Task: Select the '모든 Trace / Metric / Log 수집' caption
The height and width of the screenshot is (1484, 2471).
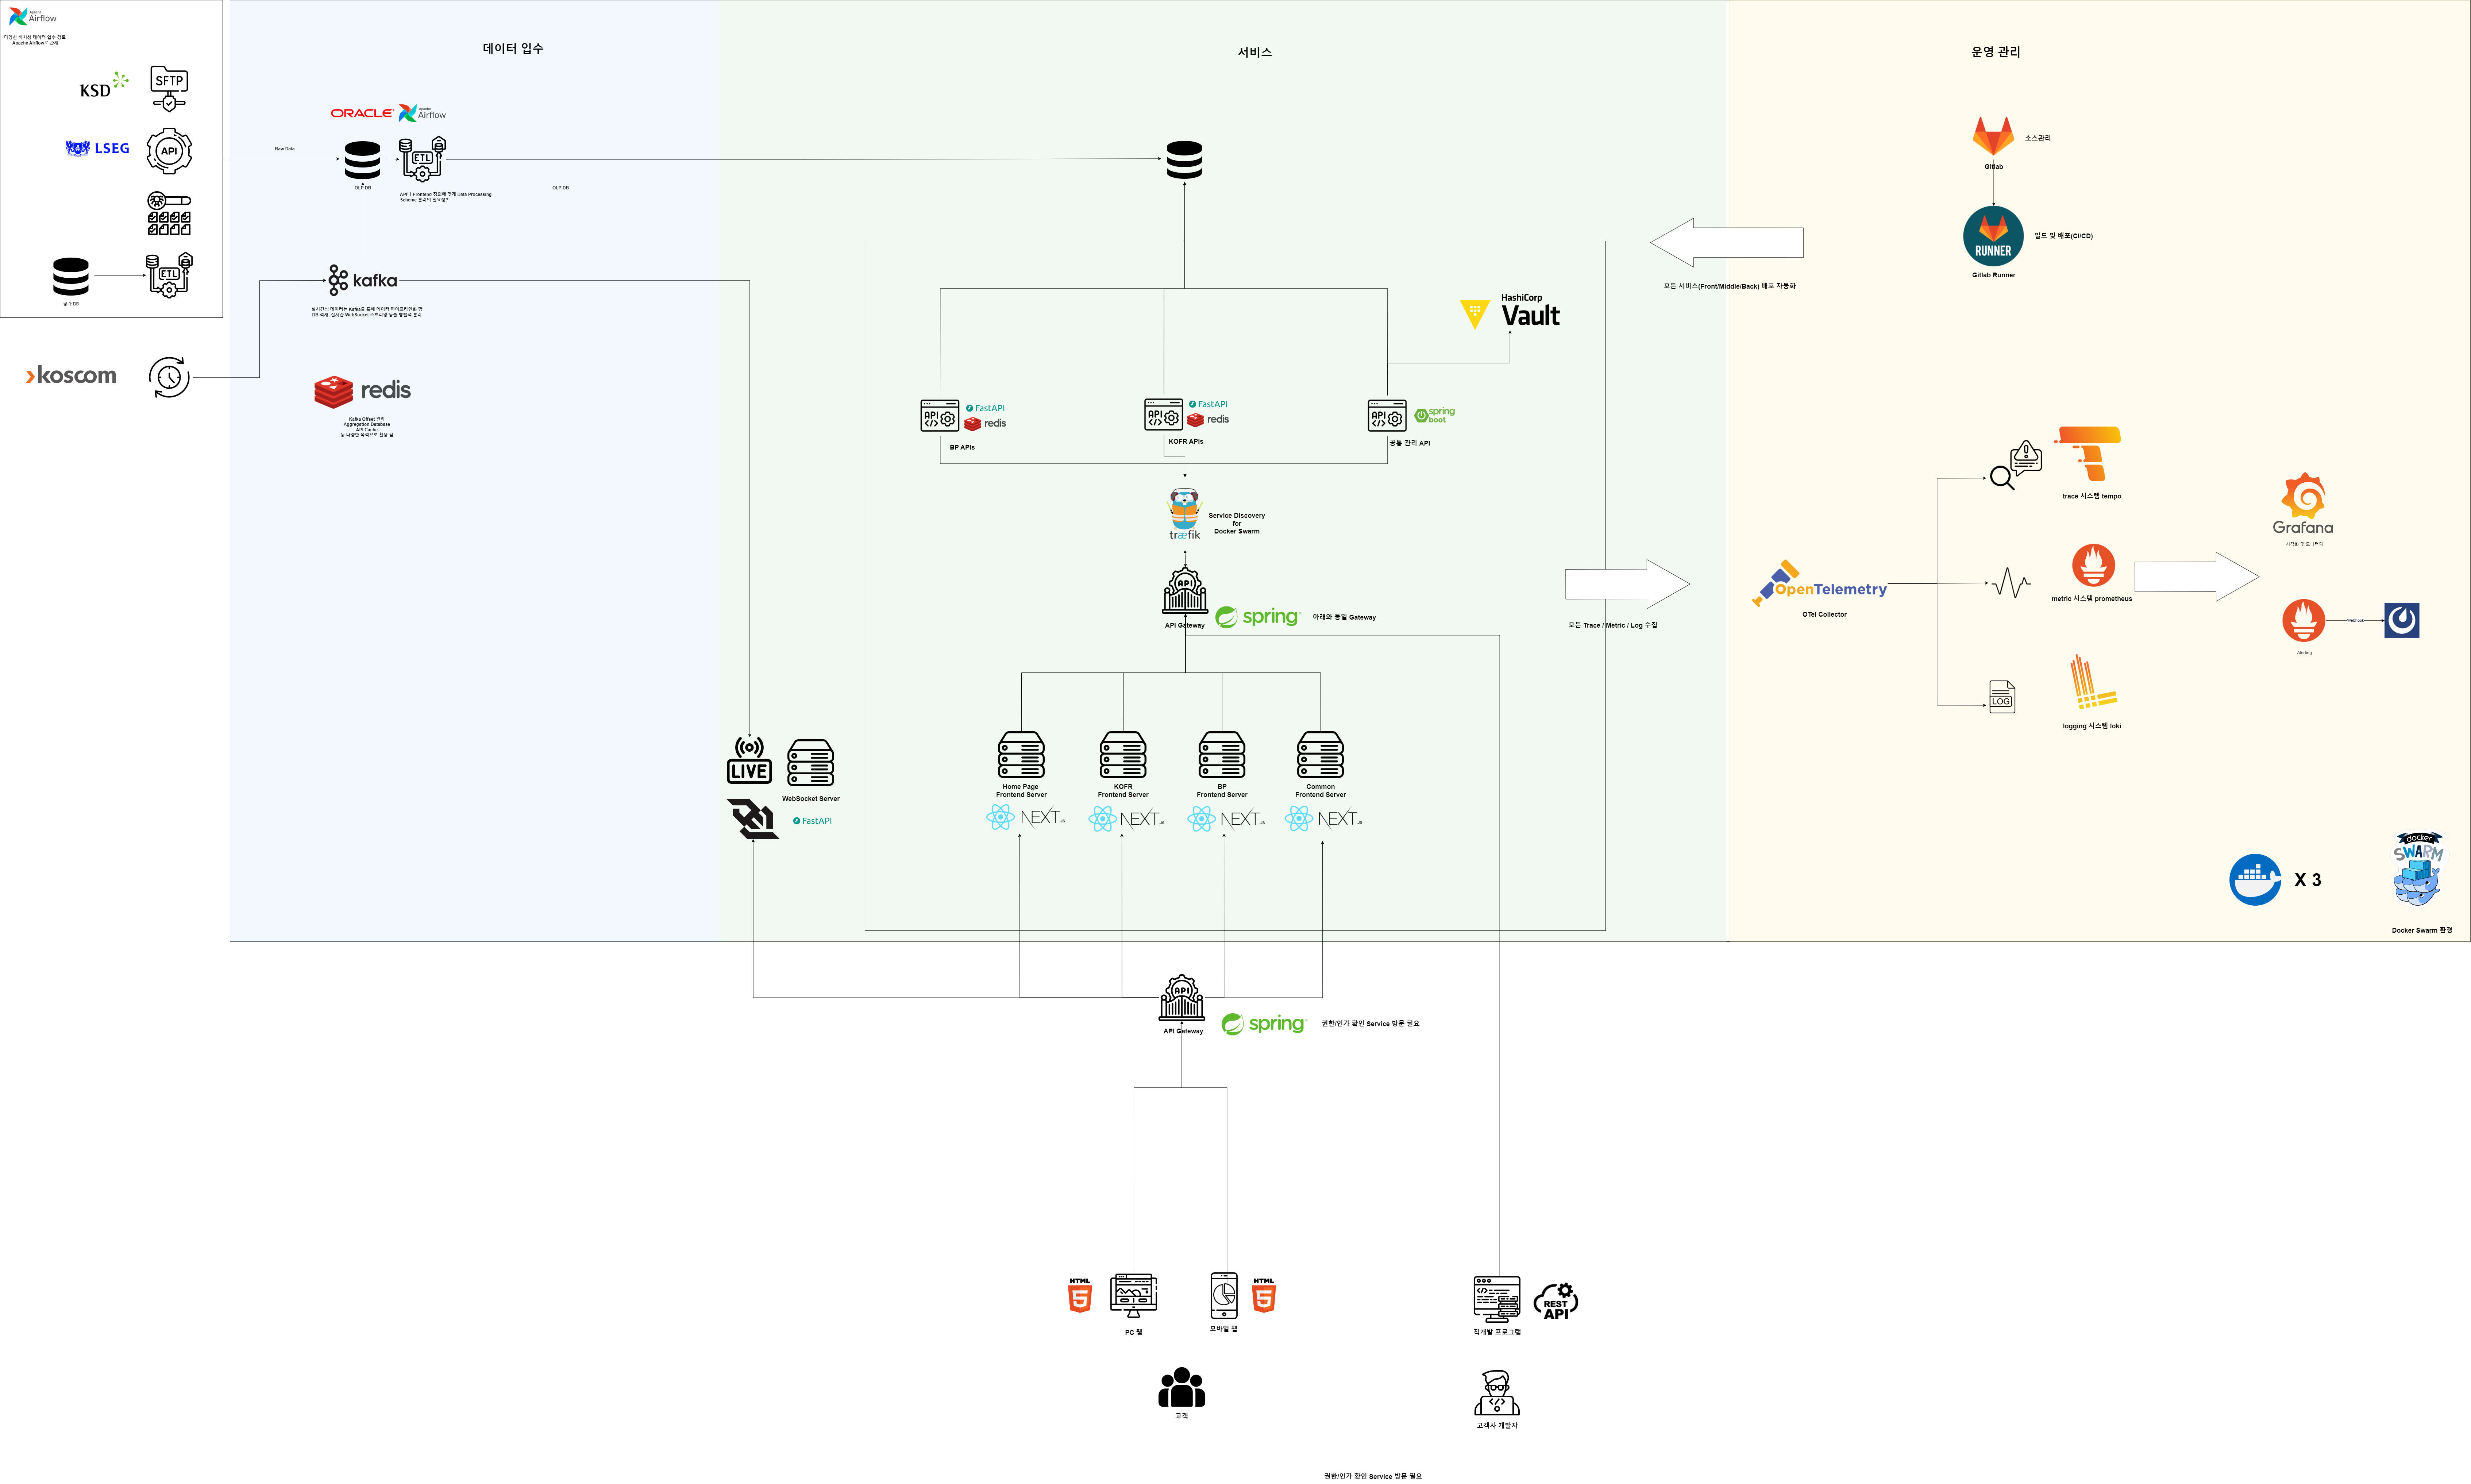Action: tap(1613, 625)
